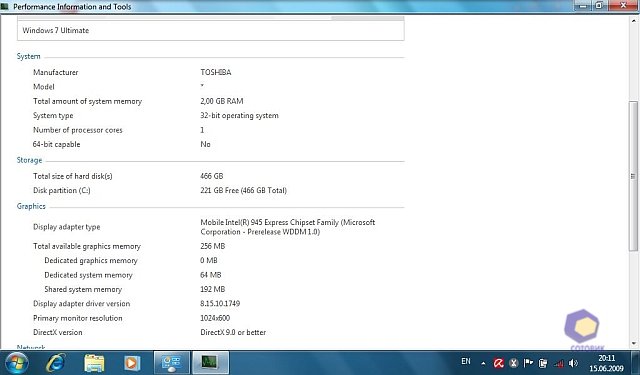Click the tray icon right of the flag
This screenshot has height=375, width=640.
543,363
